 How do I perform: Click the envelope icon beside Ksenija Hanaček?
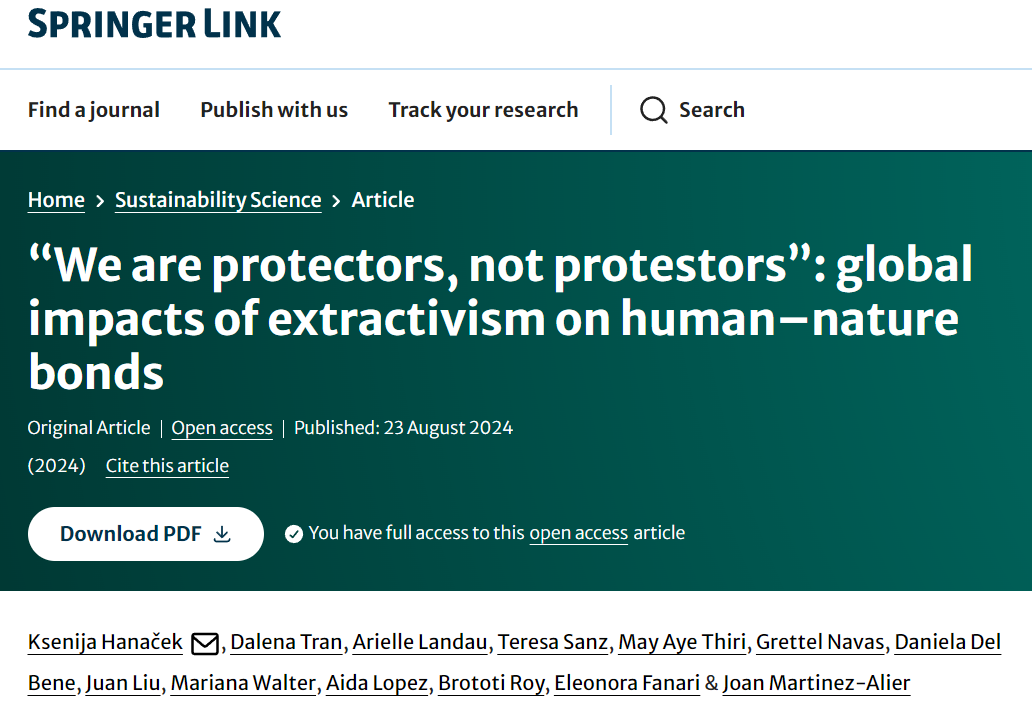pos(204,643)
